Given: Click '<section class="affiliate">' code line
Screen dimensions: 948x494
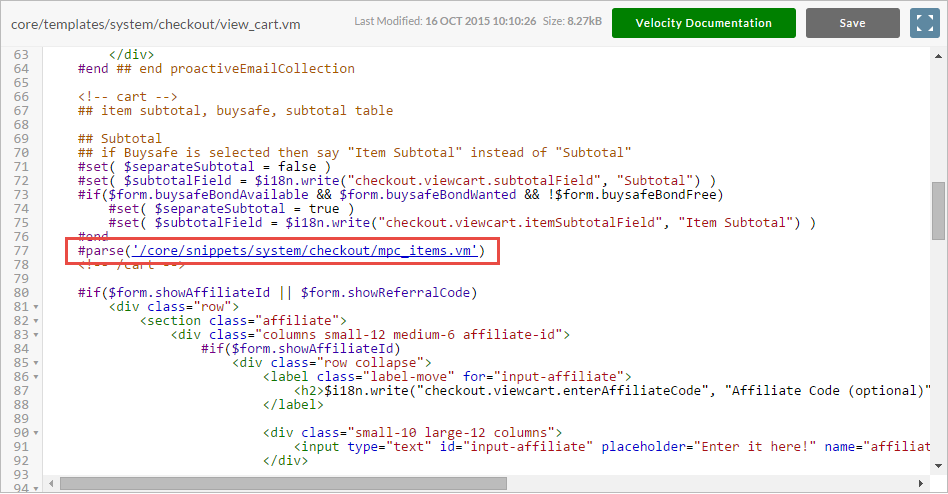Looking at the screenshot, I should [244, 321].
